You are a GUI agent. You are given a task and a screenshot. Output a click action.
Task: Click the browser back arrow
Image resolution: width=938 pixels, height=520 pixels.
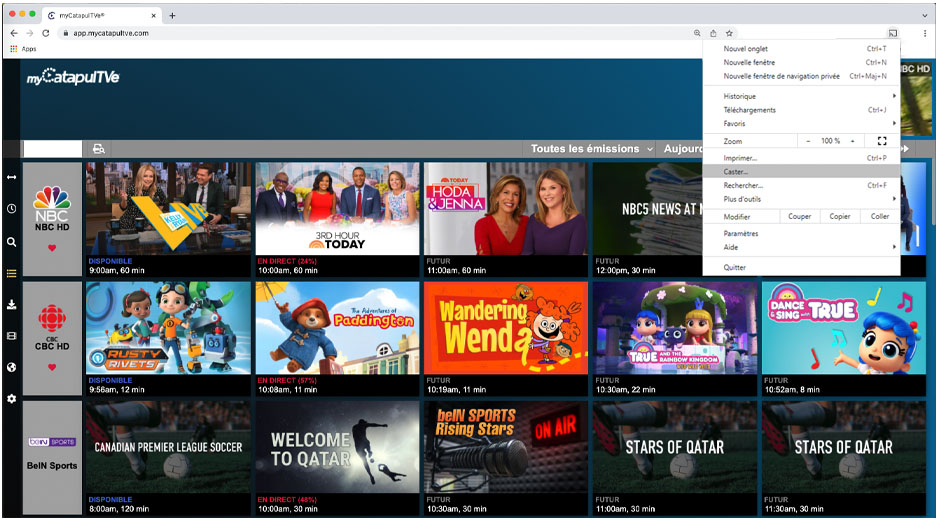[14, 33]
